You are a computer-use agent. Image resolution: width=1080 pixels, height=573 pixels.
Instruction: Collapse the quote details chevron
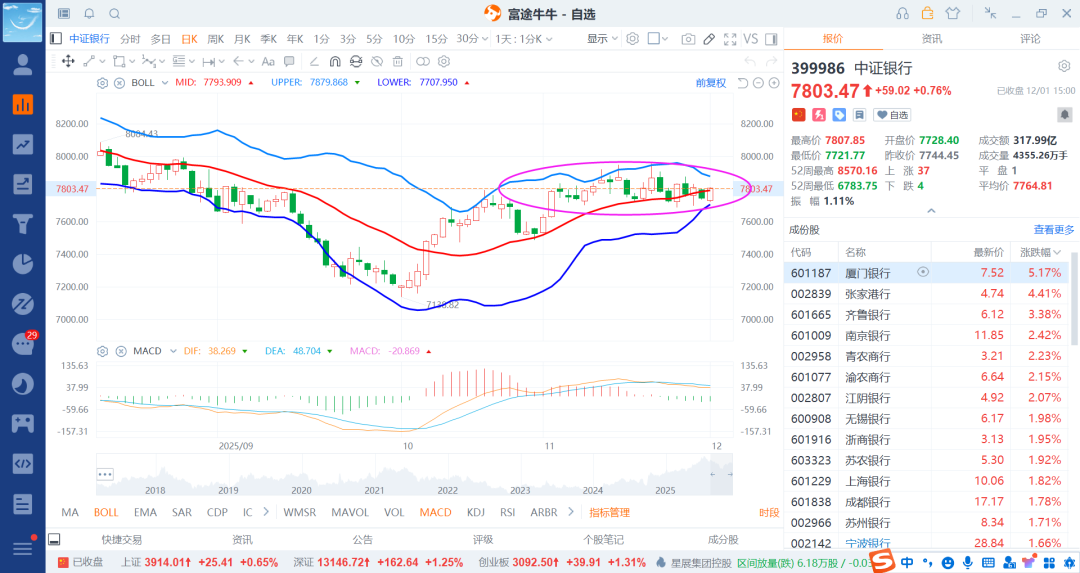[931, 211]
